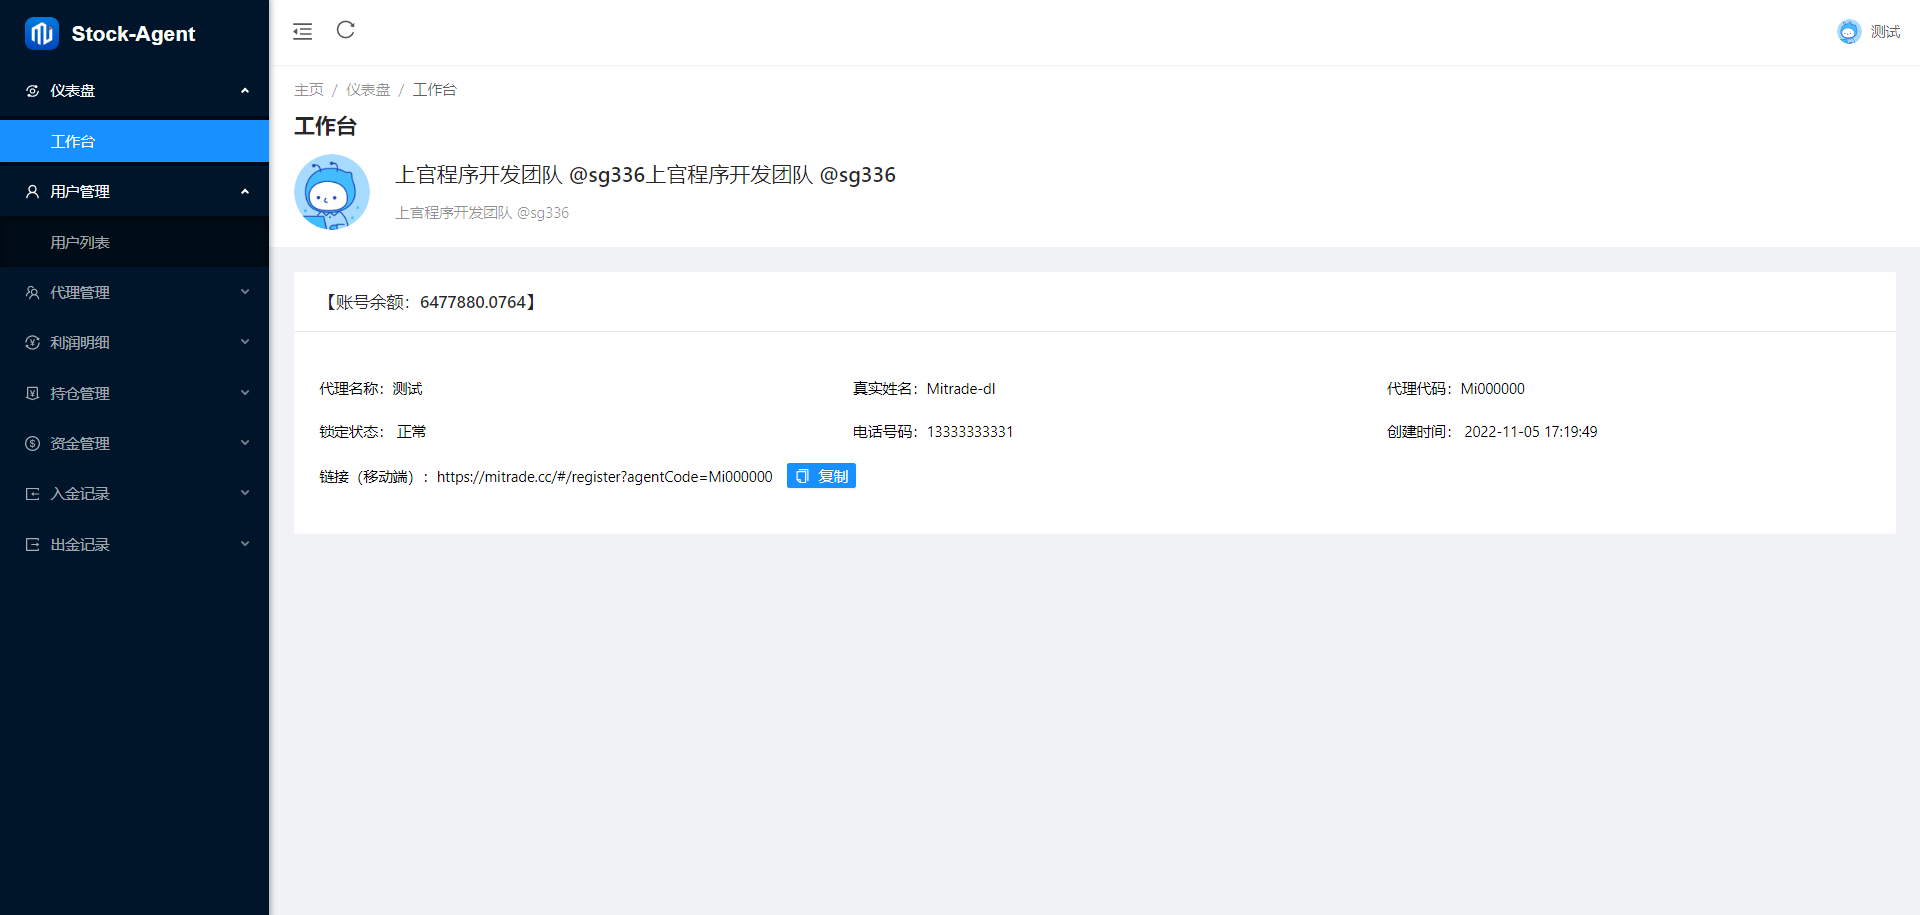
Task: Collapse the sidebar using the fold icon
Action: click(302, 31)
